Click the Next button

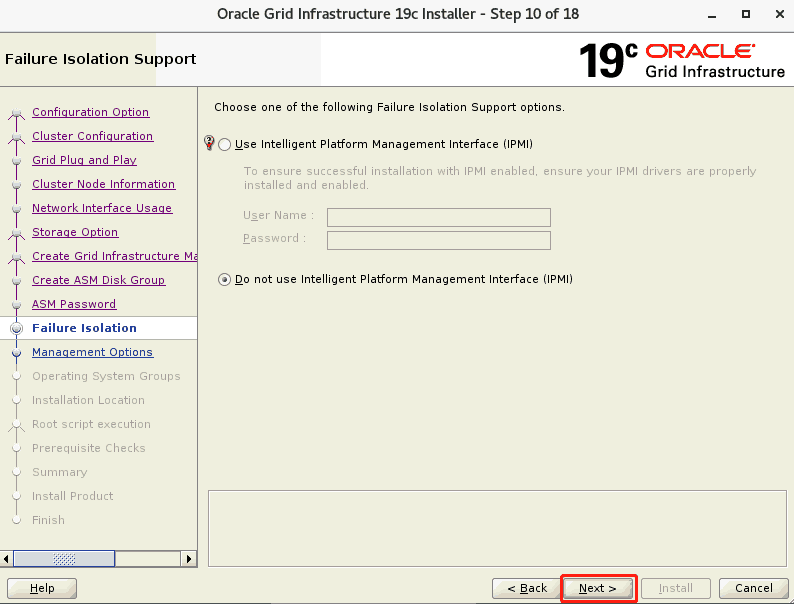coord(598,588)
